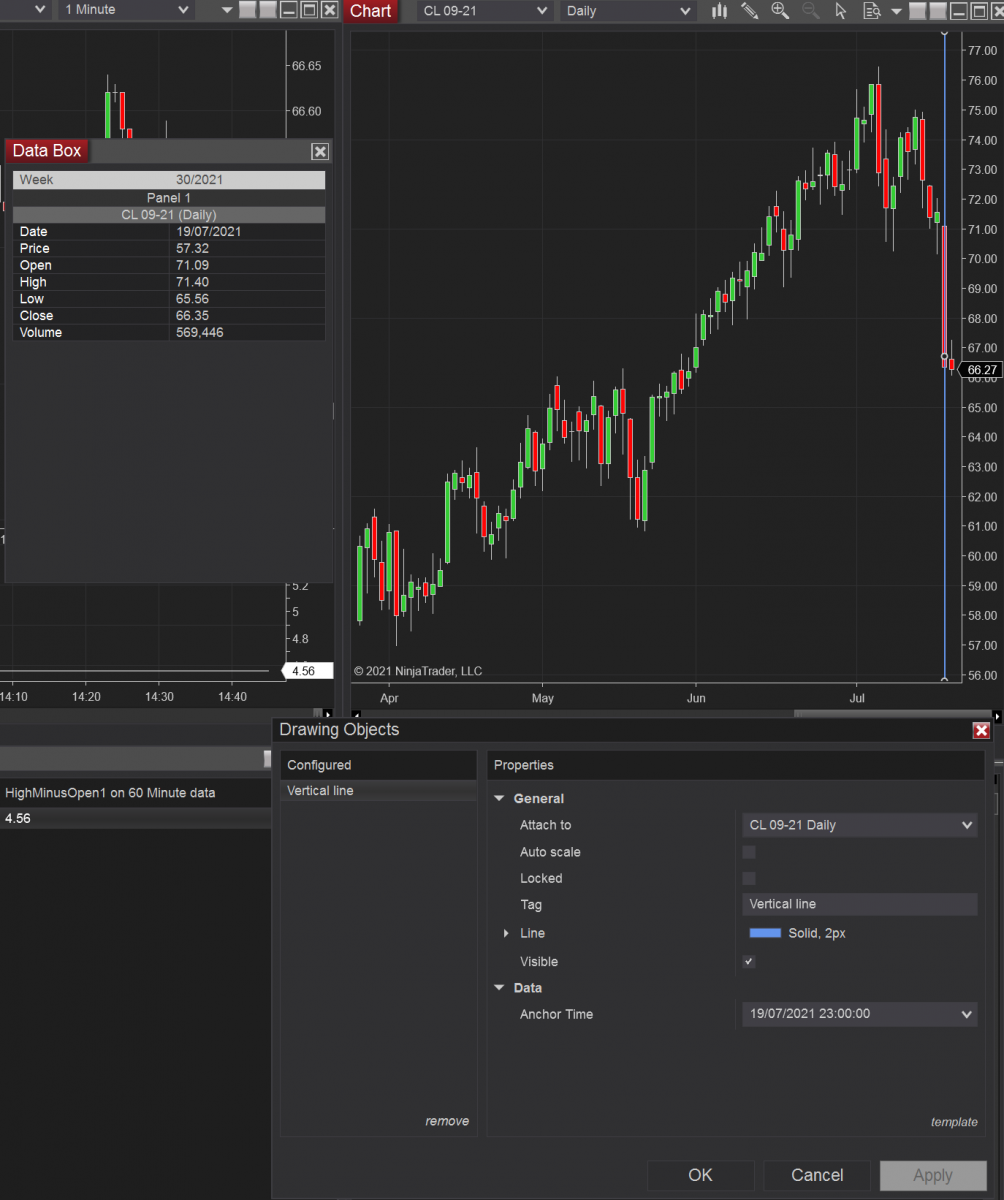Close the Data Box window
Image resolution: width=1004 pixels, height=1200 pixels.
click(x=320, y=152)
